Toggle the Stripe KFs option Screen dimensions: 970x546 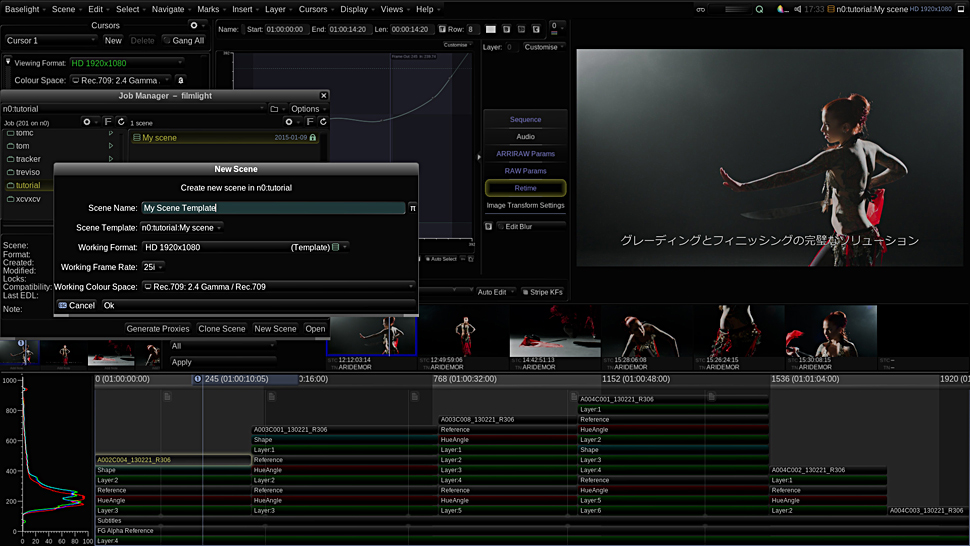point(545,292)
